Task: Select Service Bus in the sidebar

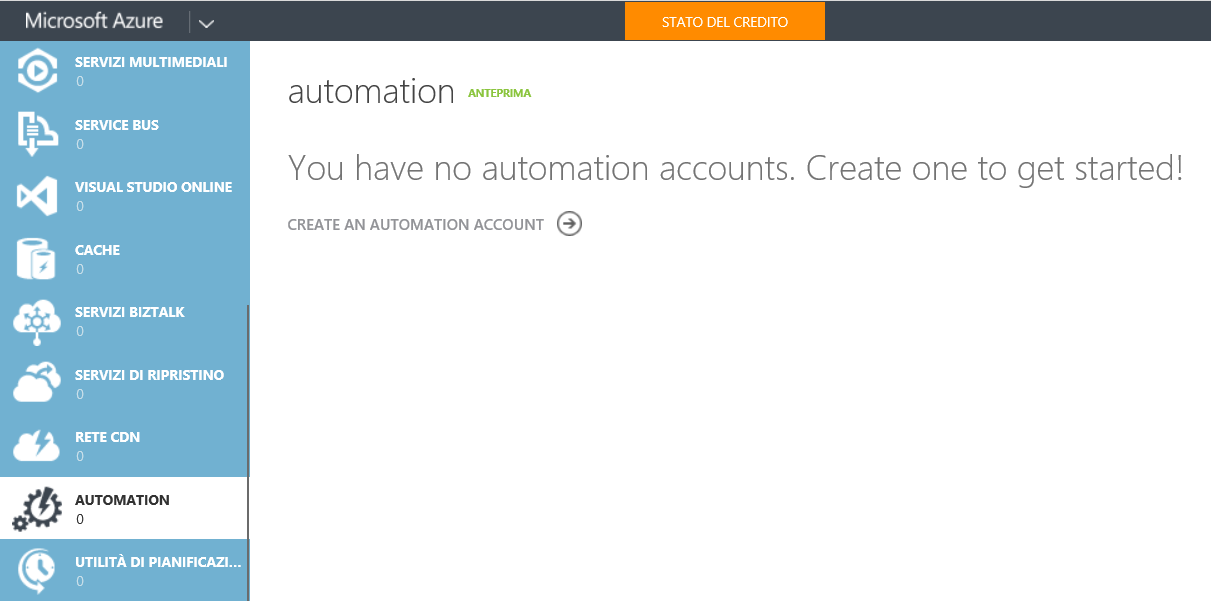Action: (x=124, y=134)
